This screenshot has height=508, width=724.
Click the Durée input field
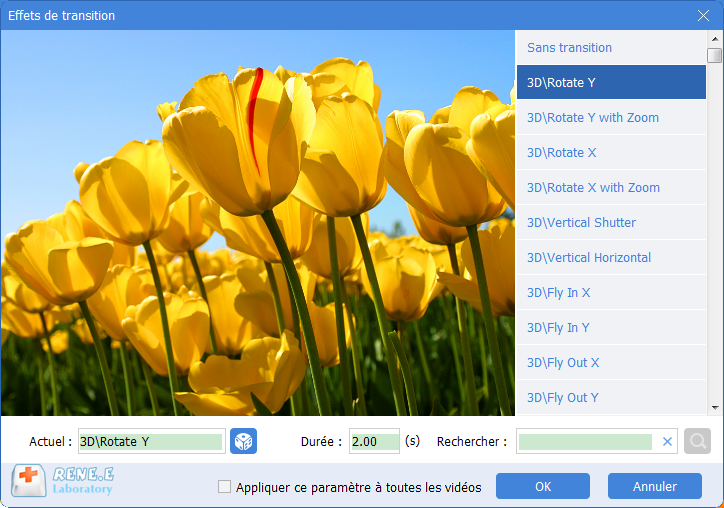374,441
